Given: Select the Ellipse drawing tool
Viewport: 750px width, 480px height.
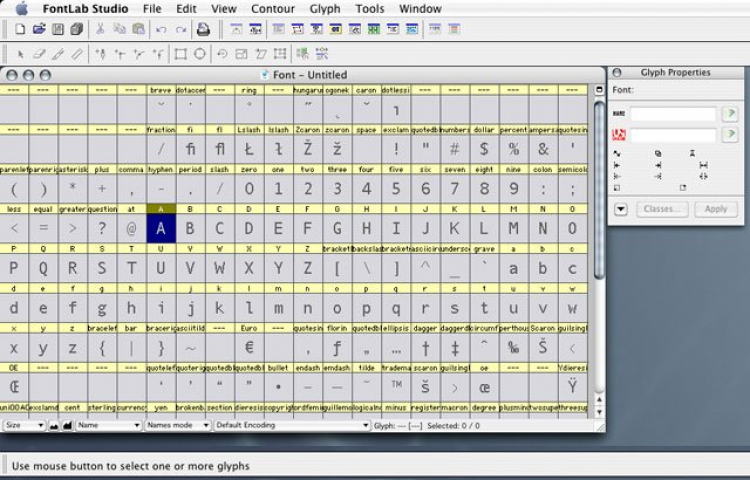Looking at the screenshot, I should click(199, 54).
